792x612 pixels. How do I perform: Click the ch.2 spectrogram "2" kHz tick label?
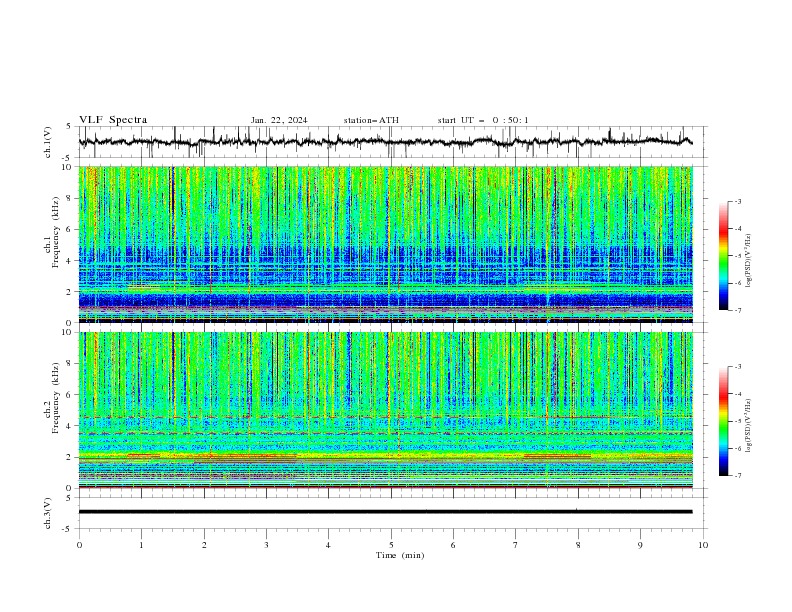(x=70, y=457)
